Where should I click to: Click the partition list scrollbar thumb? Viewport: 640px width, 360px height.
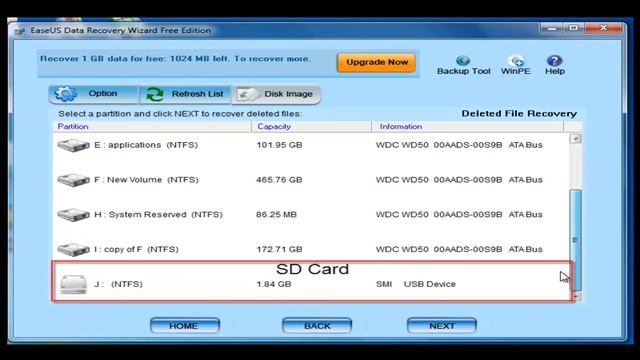(x=576, y=240)
